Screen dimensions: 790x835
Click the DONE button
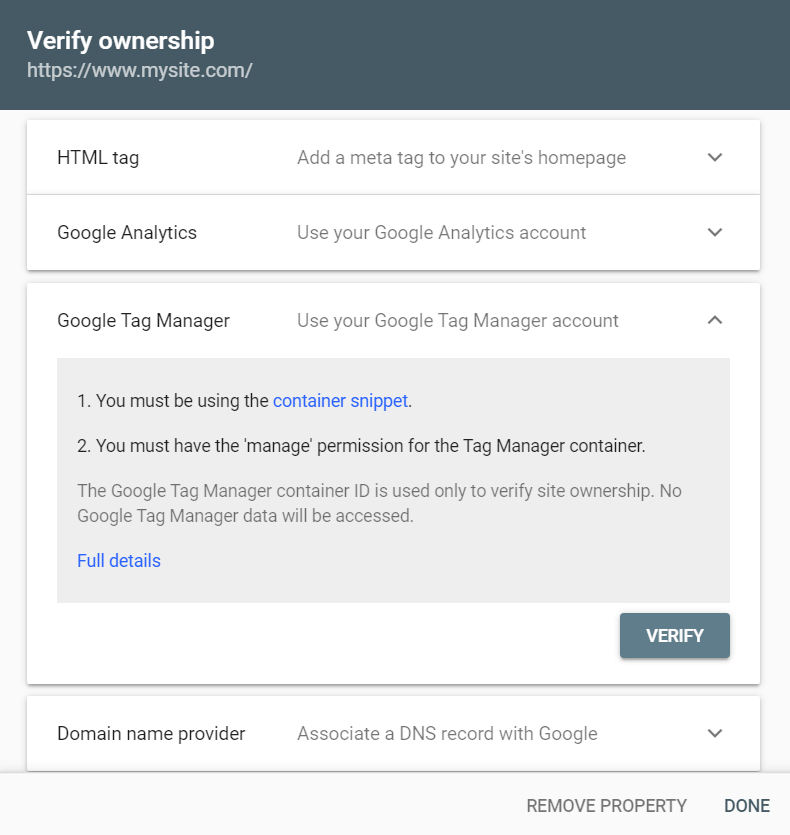pos(747,806)
